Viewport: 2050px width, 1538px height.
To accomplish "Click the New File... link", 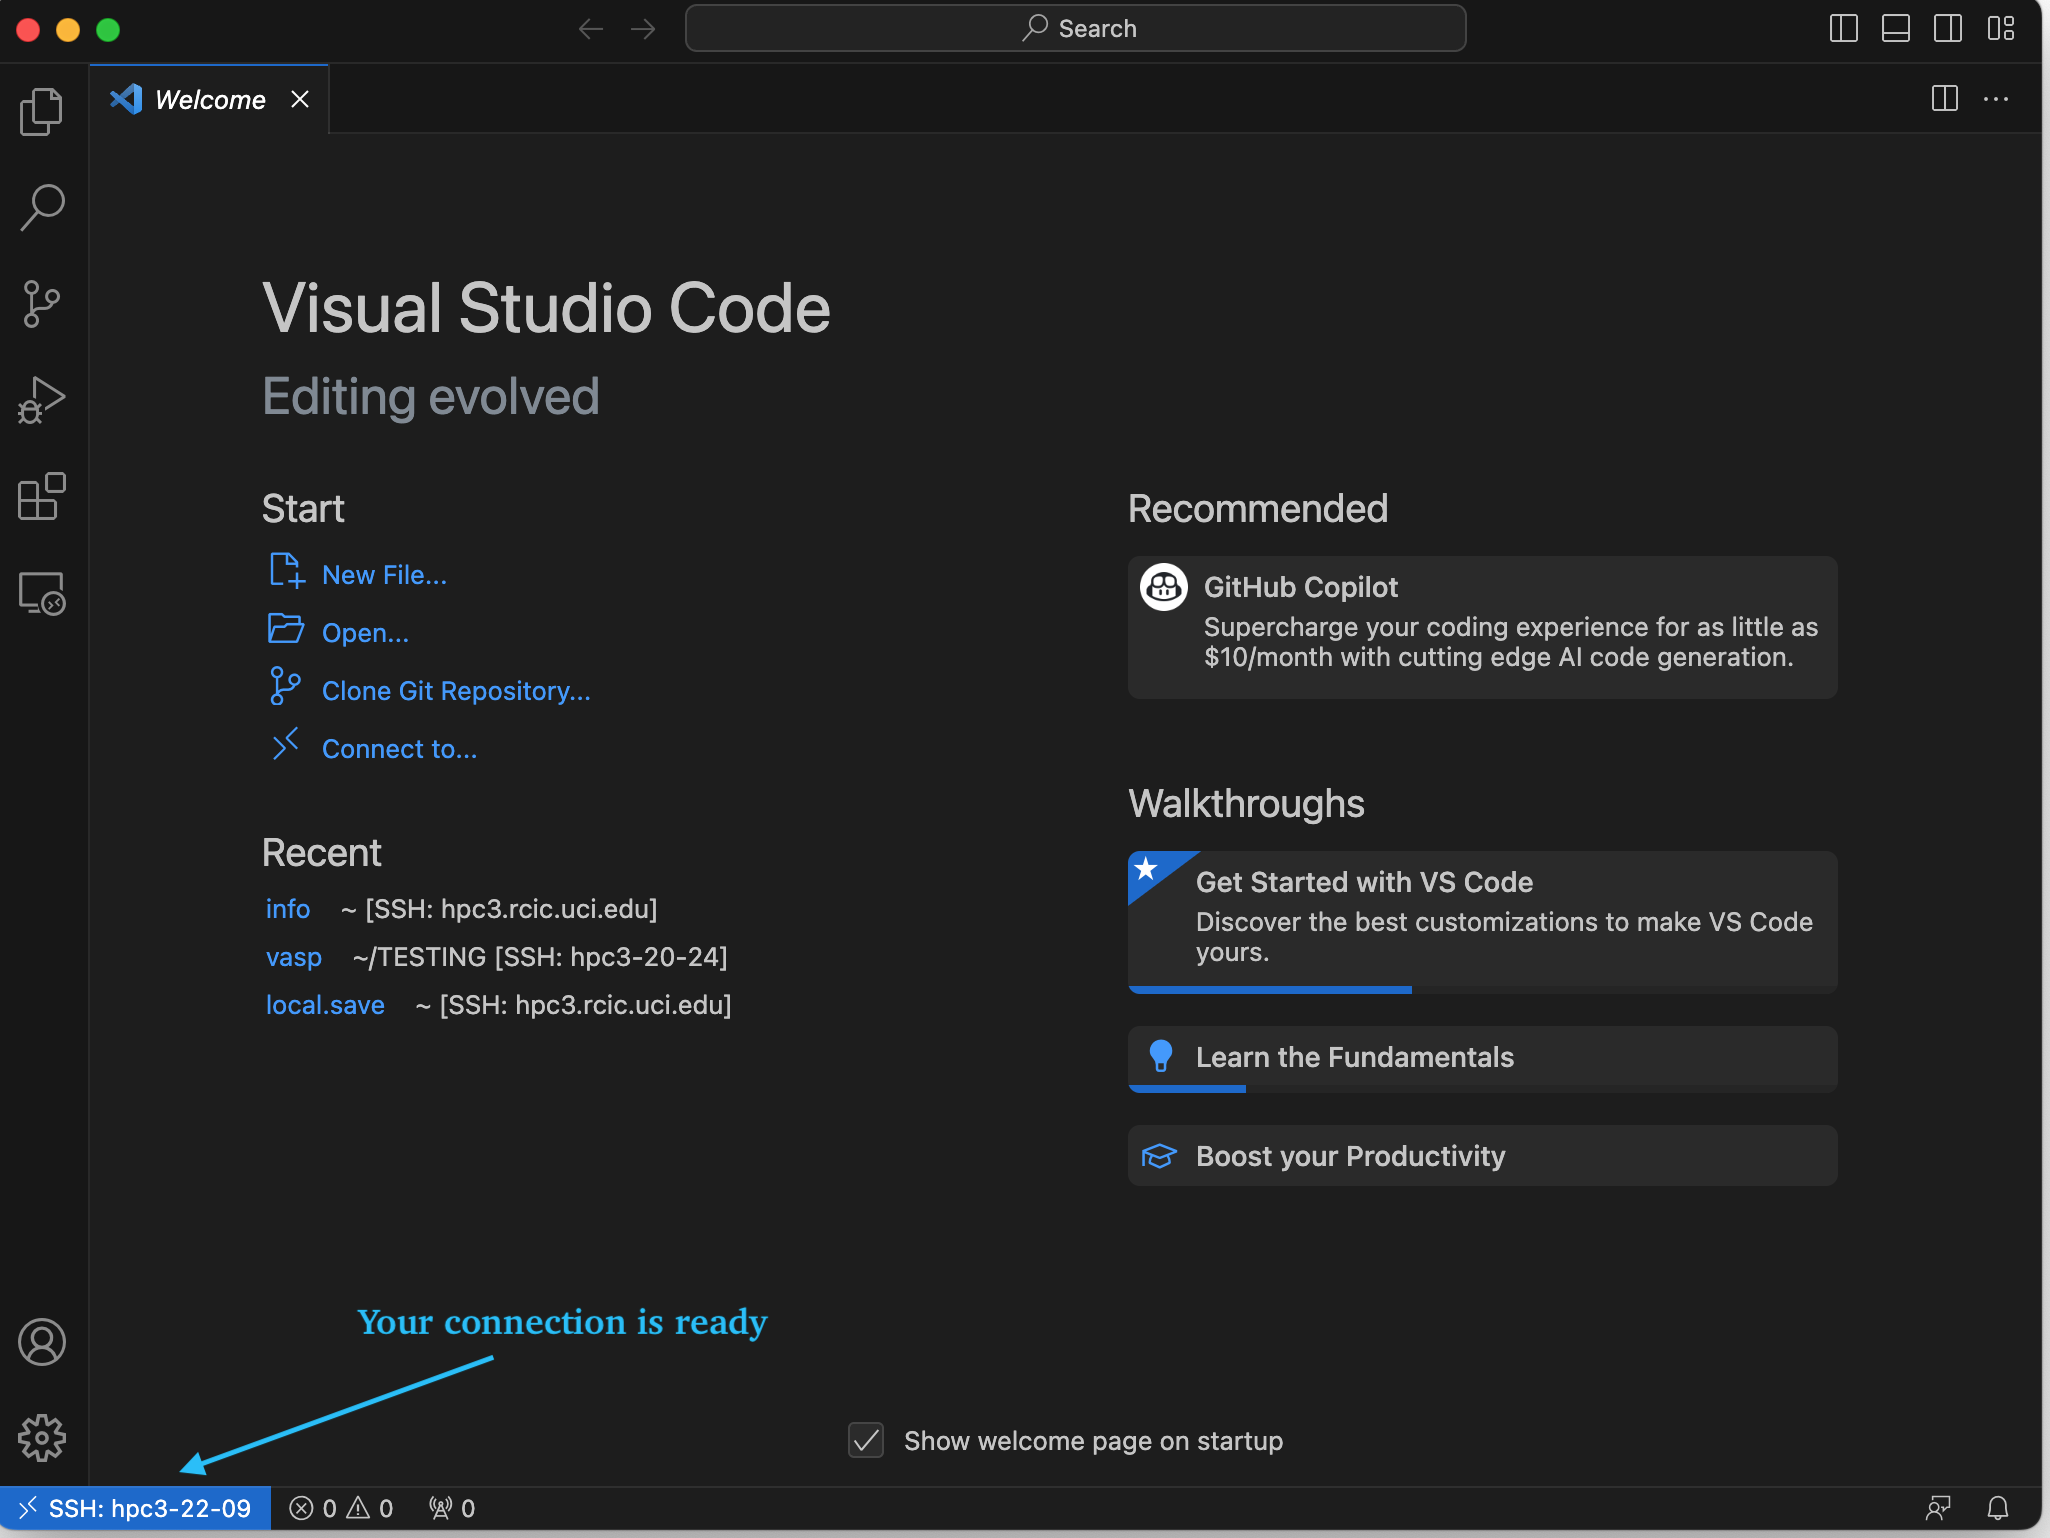I will click(x=384, y=575).
